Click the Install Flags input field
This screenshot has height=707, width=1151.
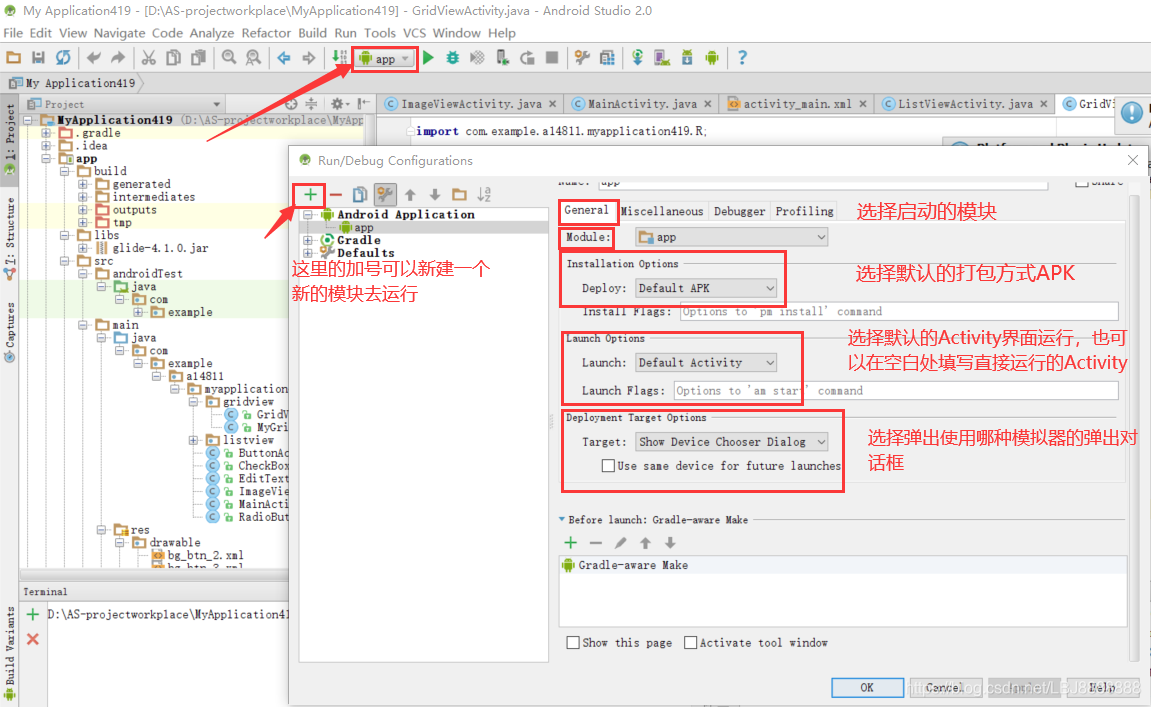coord(898,311)
